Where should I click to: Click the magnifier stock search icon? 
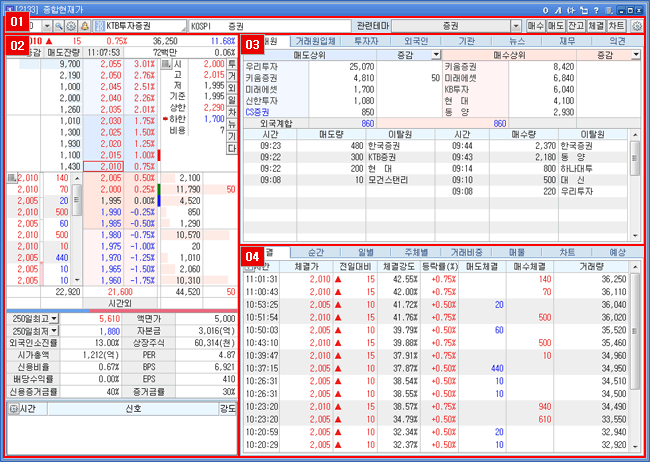click(58, 25)
